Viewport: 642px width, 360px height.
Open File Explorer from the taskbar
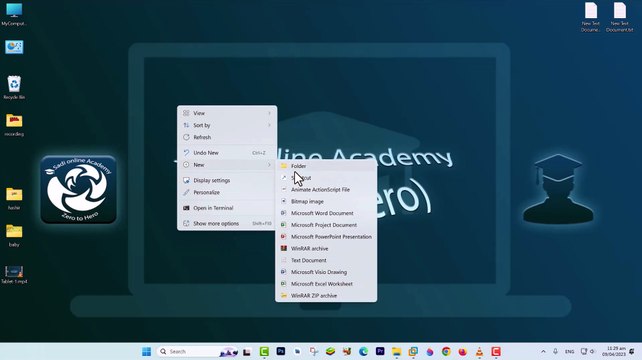point(396,351)
